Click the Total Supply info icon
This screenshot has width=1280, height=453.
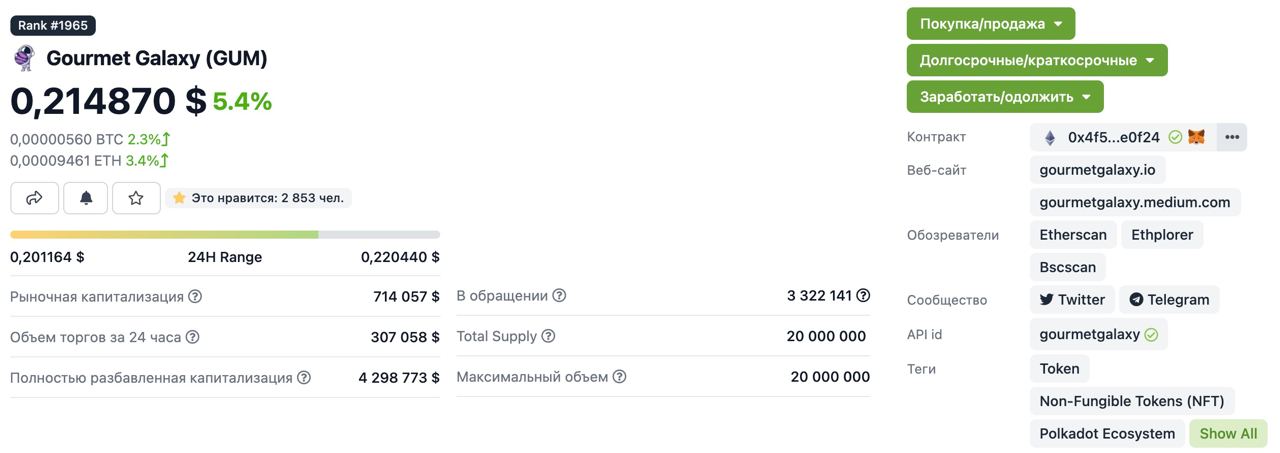[x=548, y=336]
